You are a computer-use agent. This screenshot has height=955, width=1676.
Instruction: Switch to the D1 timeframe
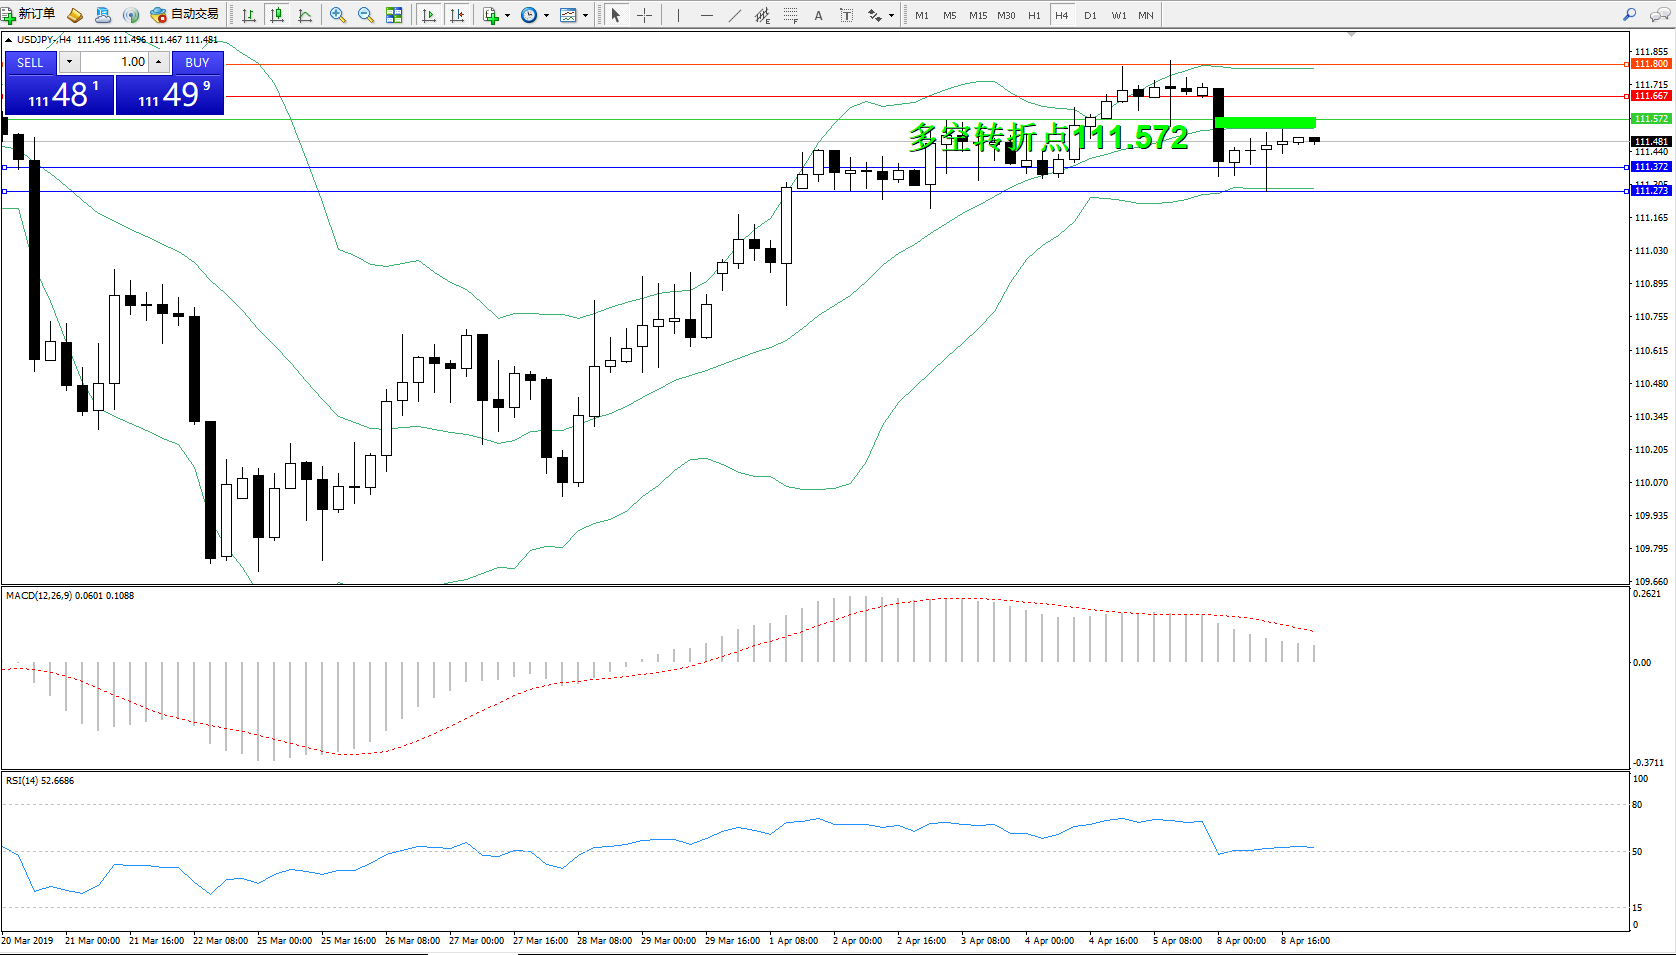(1090, 15)
